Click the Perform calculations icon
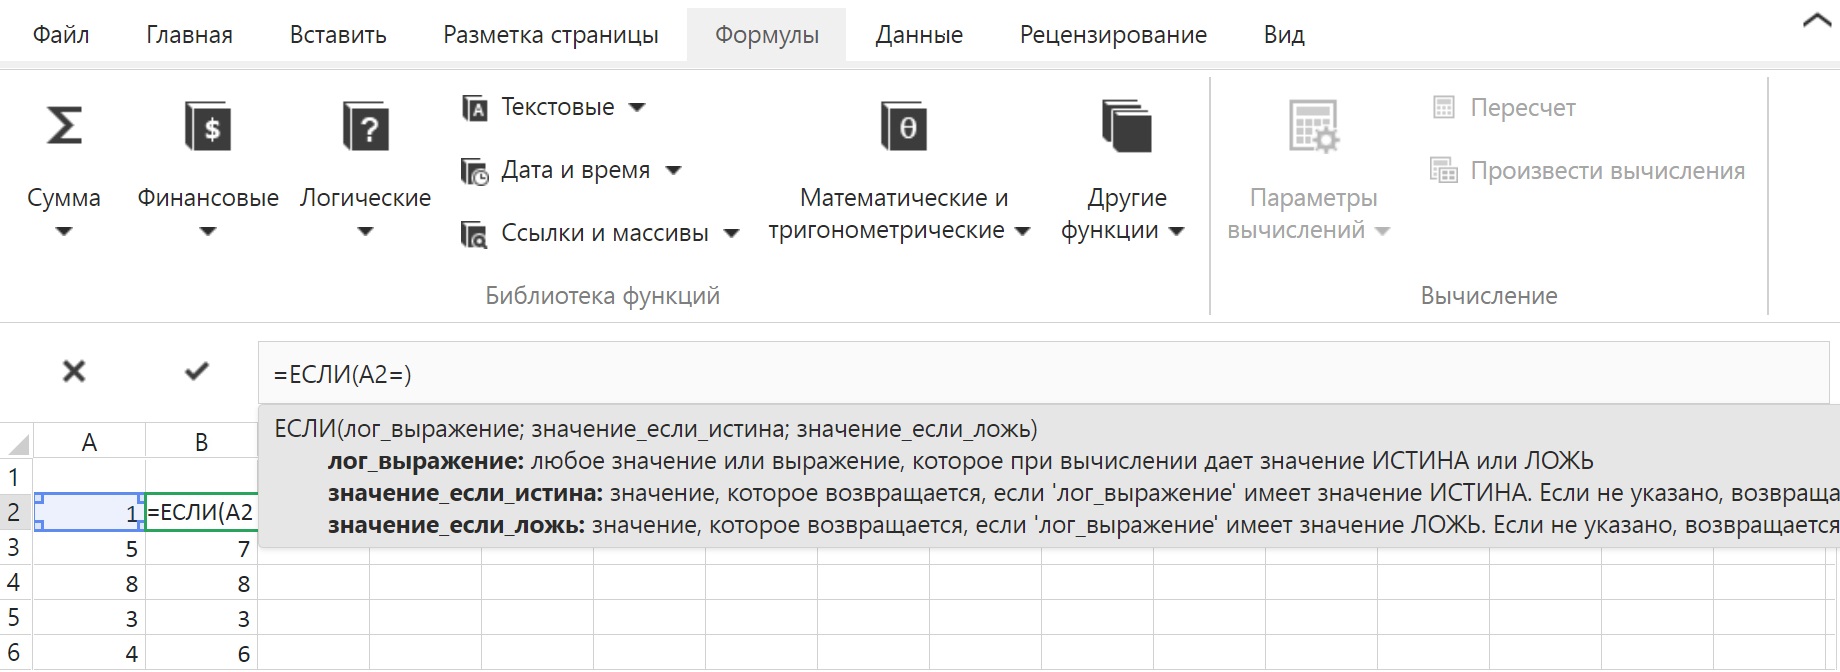The height and width of the screenshot is (672, 1840). [x=1444, y=171]
